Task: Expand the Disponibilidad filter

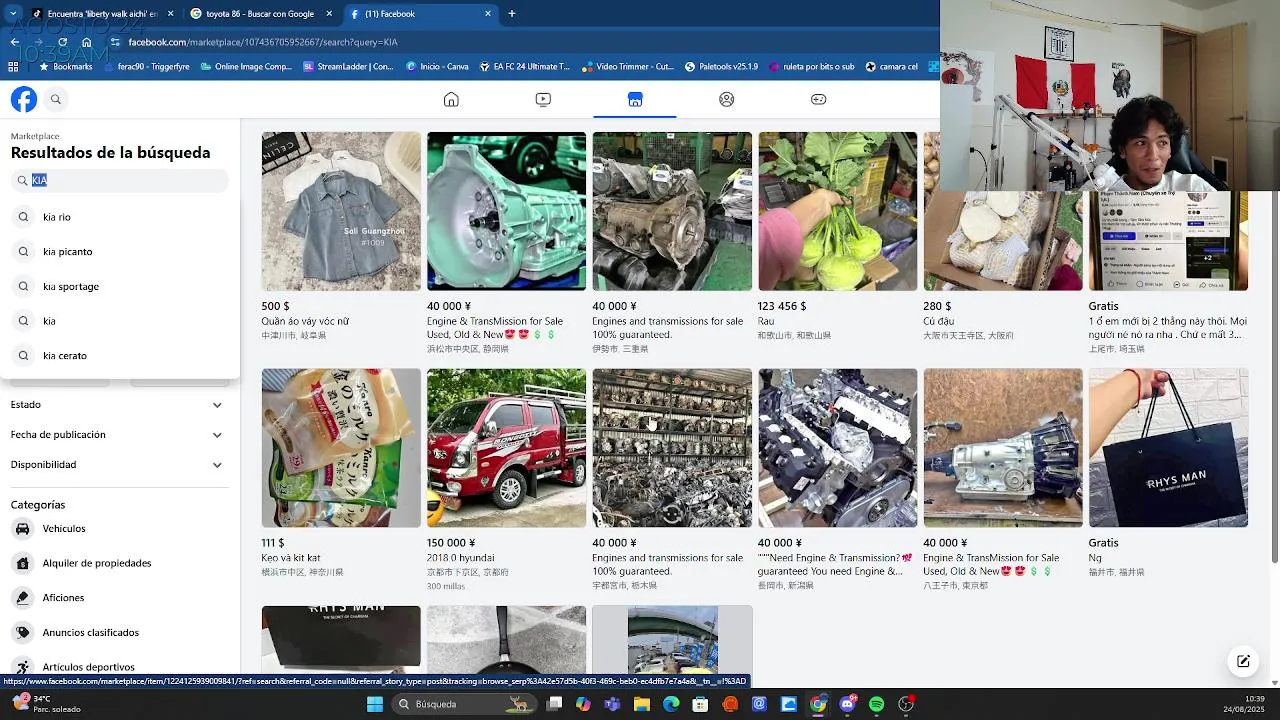Action: point(116,465)
